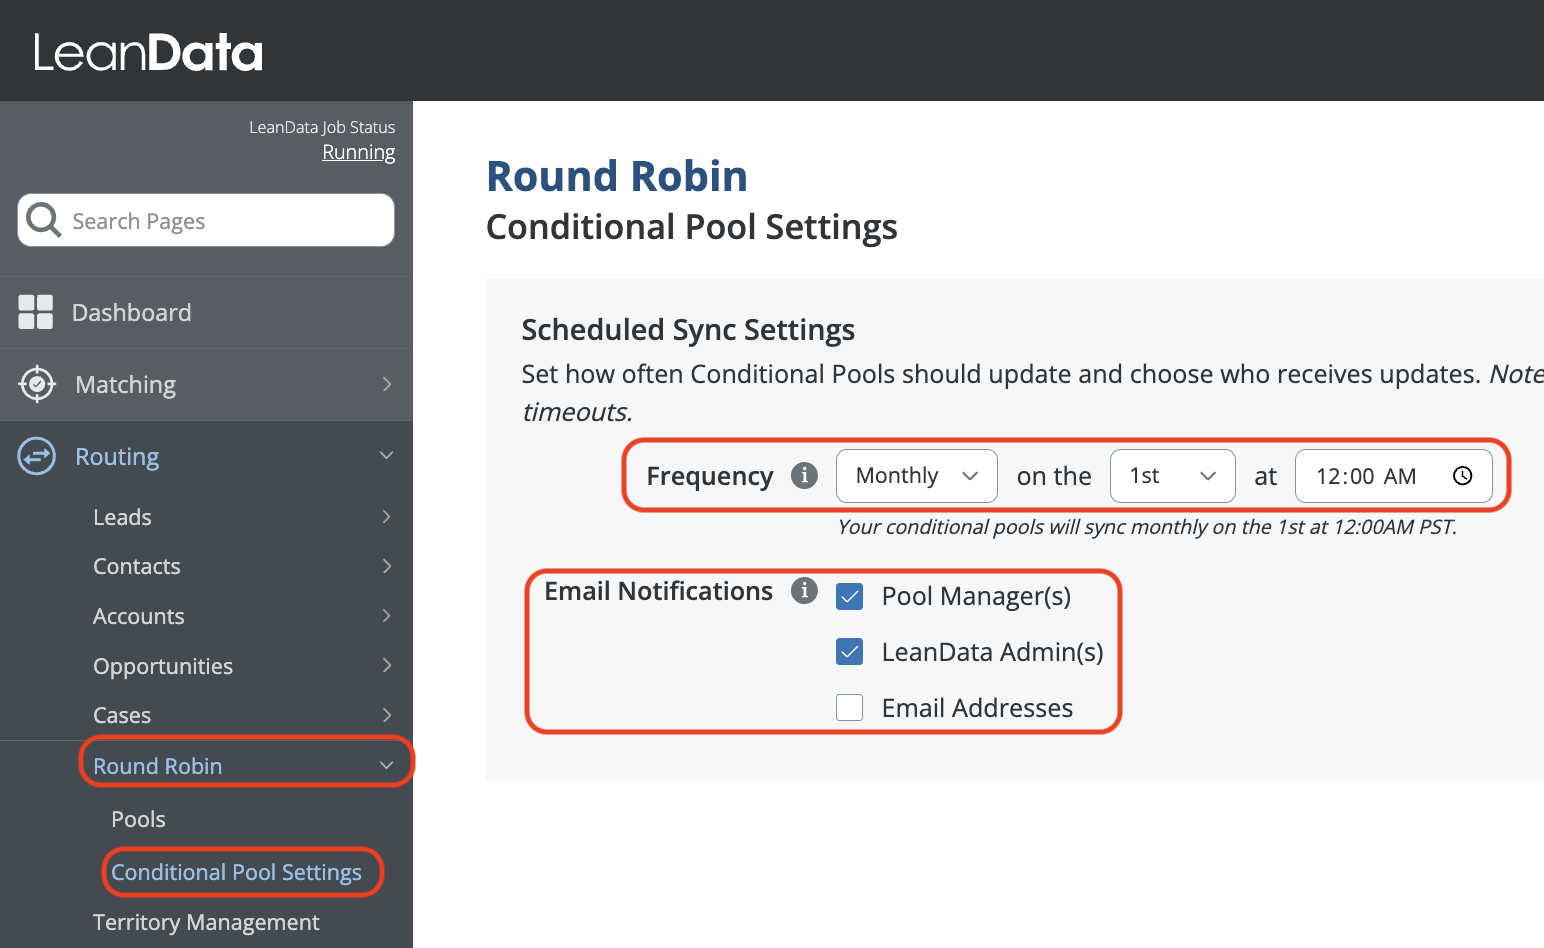This screenshot has height=948, width=1544.
Task: Uncheck the LeanData Admin(s) checkbox
Action: click(850, 652)
